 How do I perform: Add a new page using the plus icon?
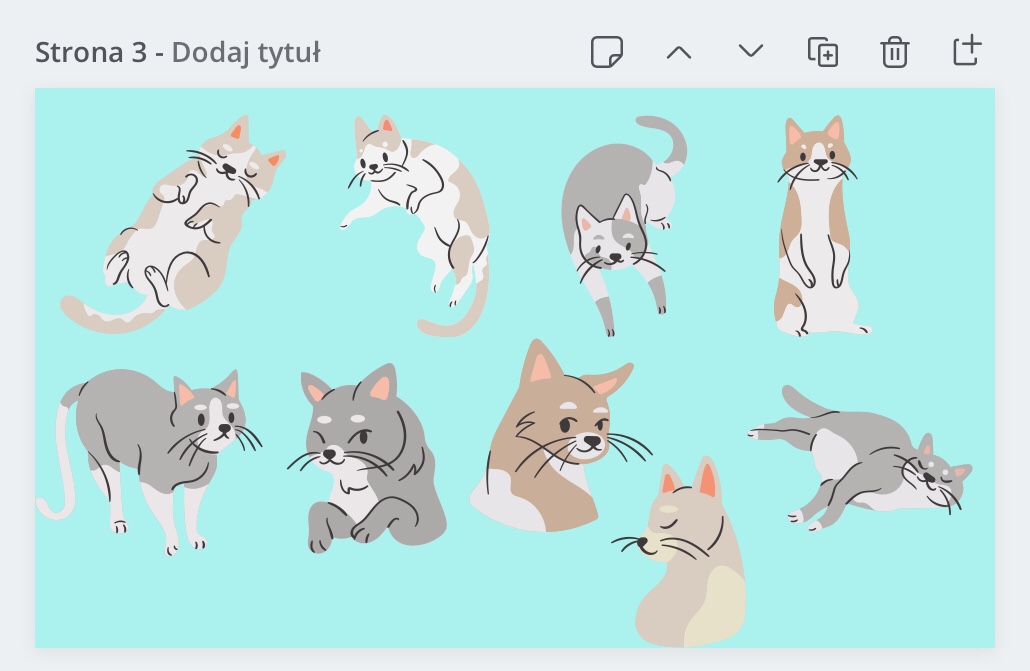point(967,51)
